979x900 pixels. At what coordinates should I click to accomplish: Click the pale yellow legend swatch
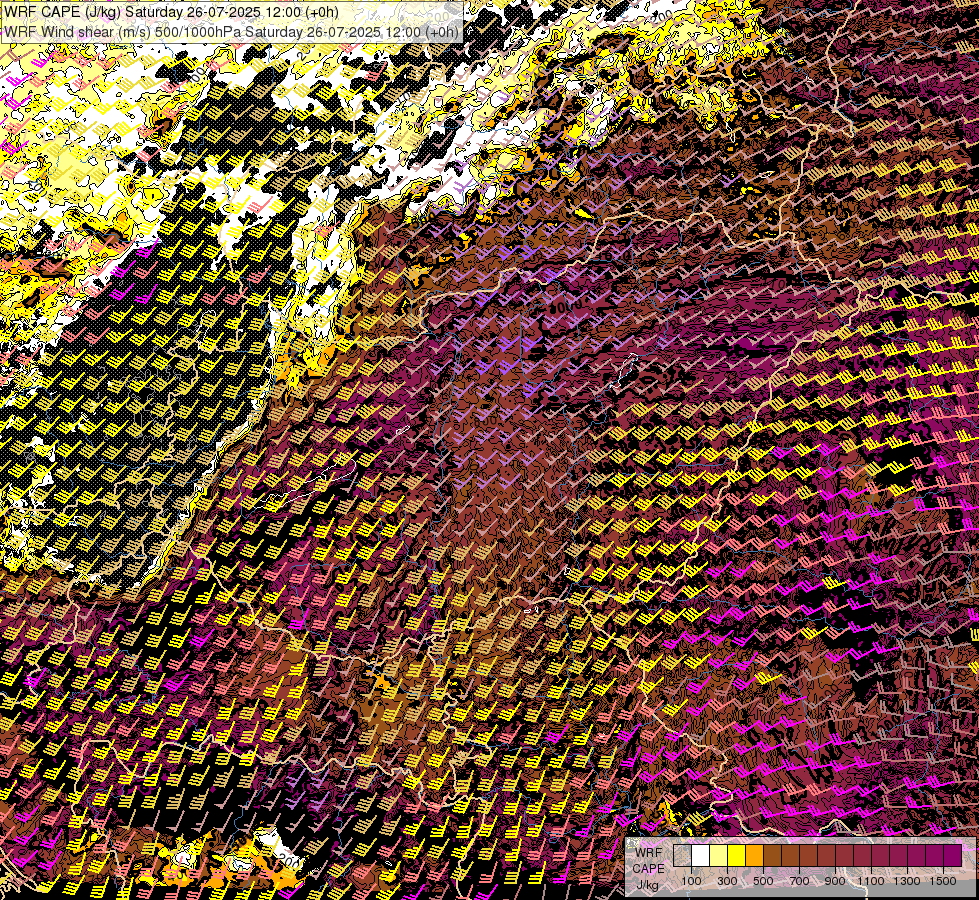(719, 855)
